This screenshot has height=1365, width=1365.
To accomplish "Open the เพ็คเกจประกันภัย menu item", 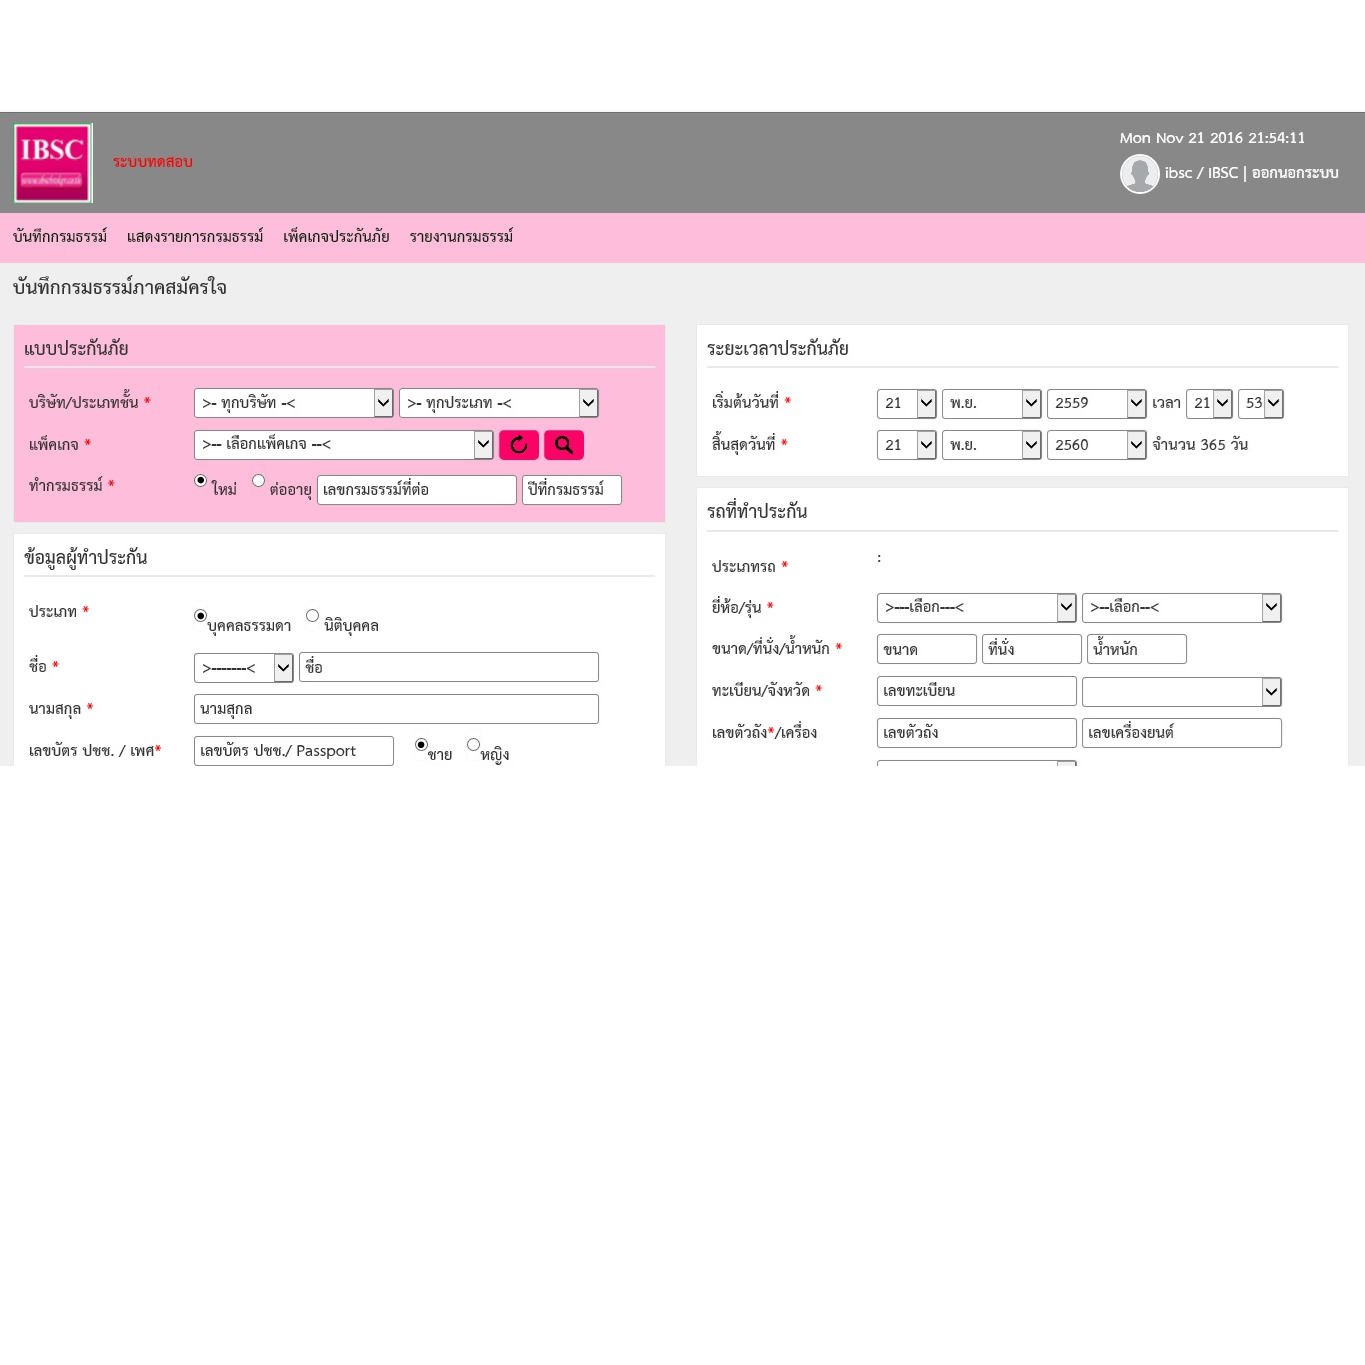I will [336, 237].
